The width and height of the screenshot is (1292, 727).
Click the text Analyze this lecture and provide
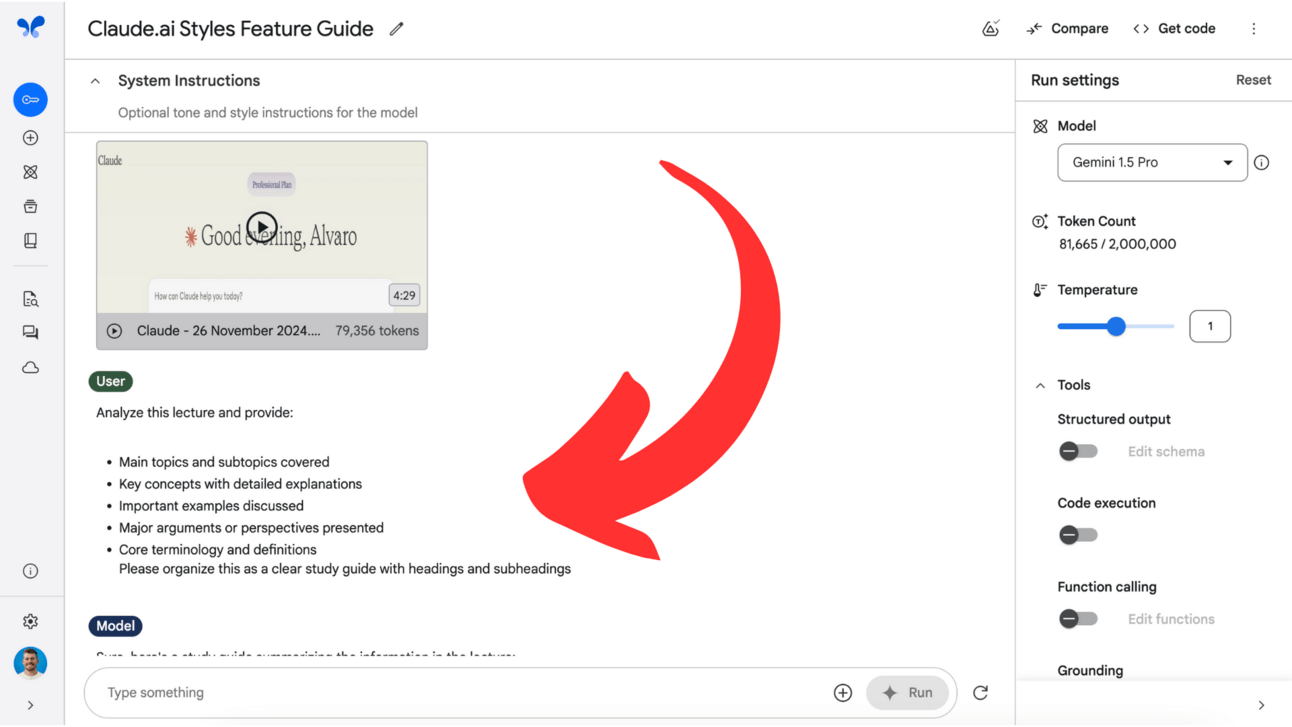195,413
